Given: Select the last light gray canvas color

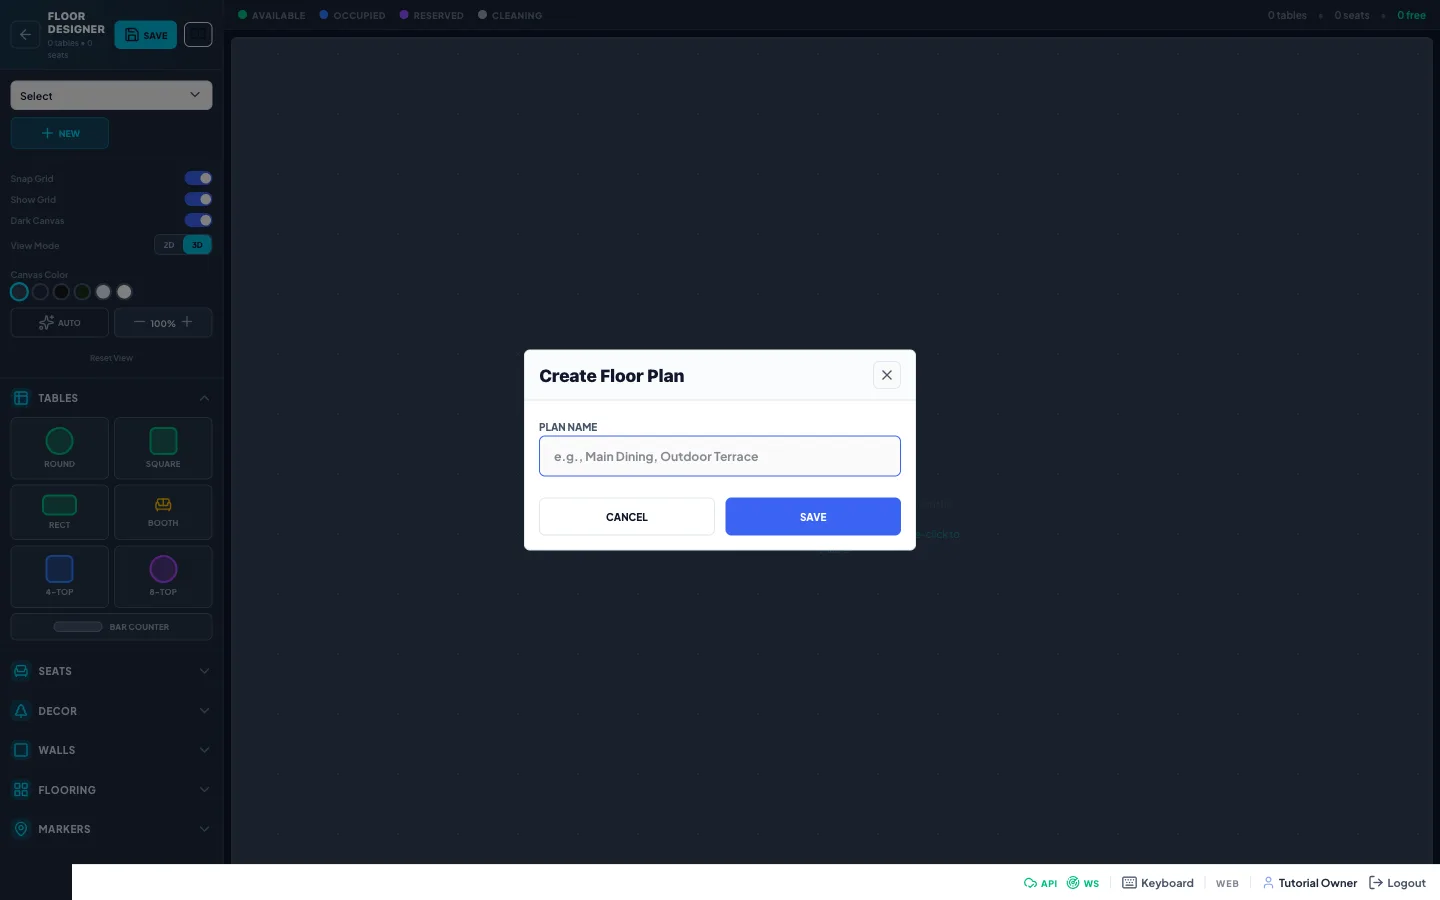Looking at the screenshot, I should tap(124, 292).
